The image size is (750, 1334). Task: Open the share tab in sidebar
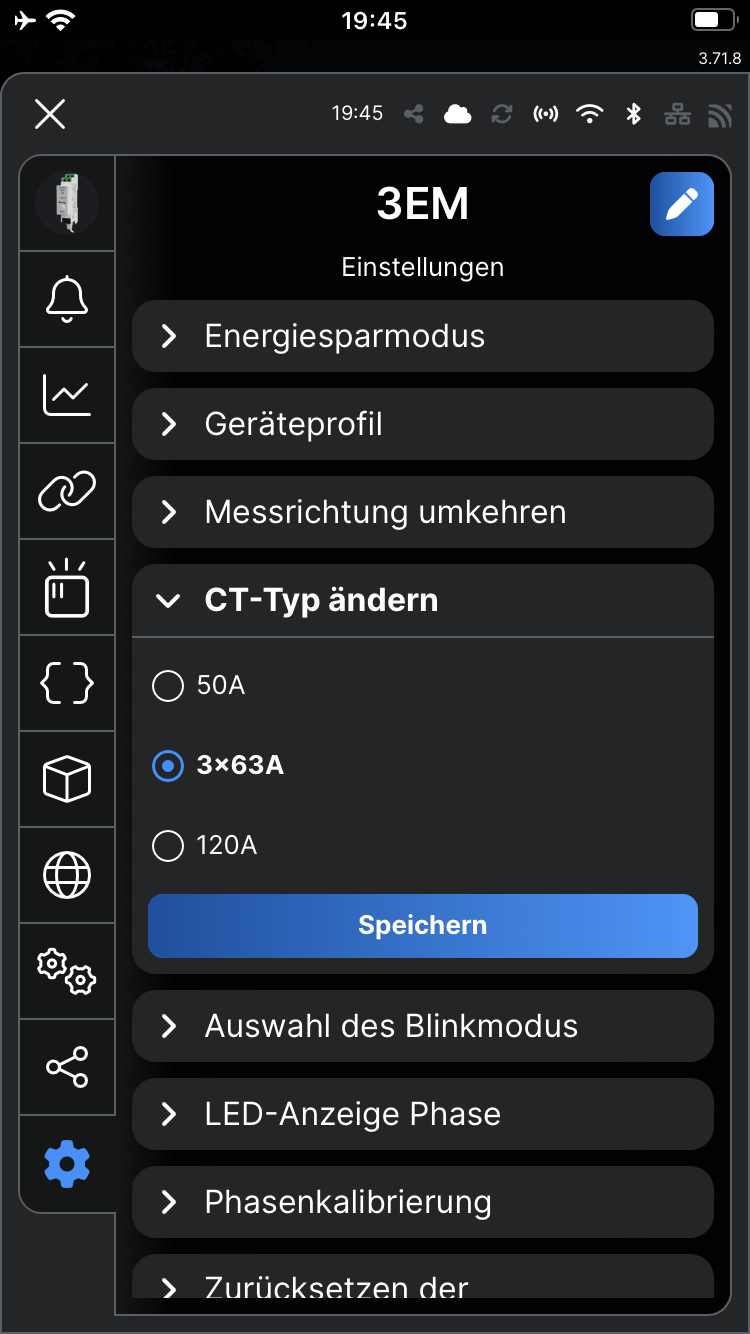pyautogui.click(x=67, y=1067)
